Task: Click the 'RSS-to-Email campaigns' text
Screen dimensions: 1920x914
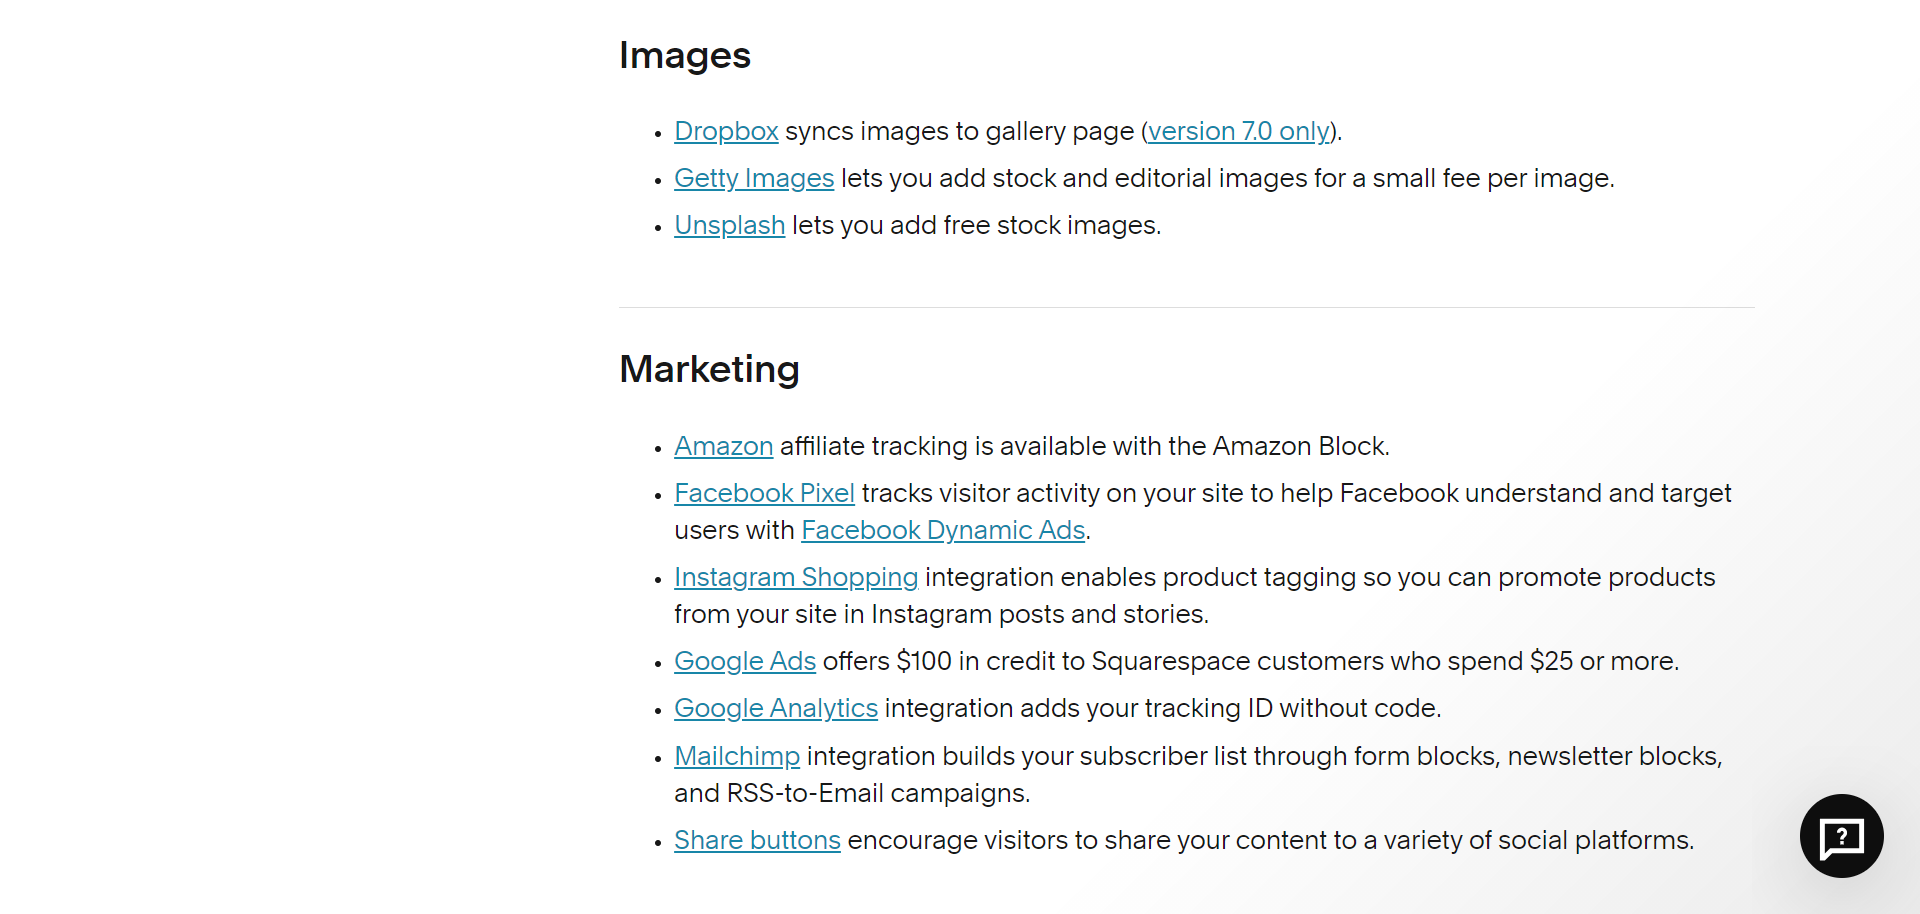Action: click(877, 793)
